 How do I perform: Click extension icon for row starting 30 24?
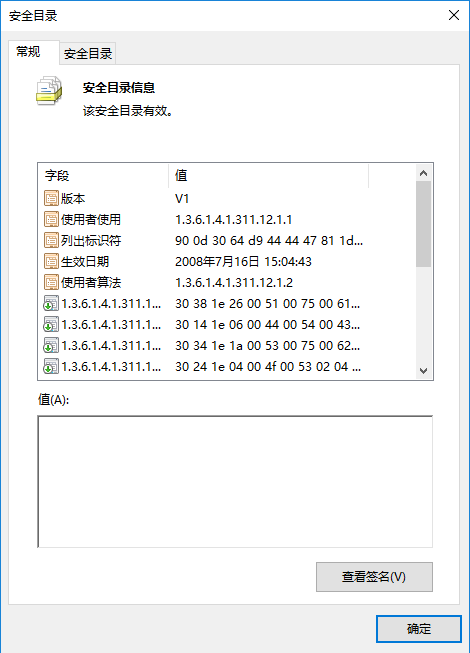(51, 366)
